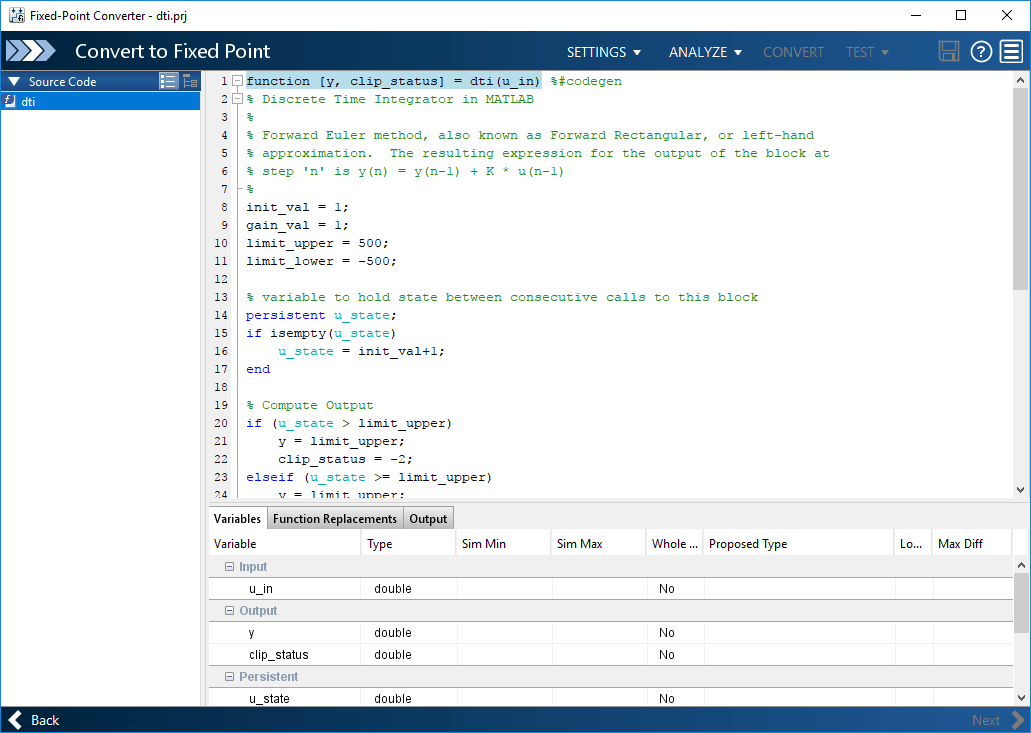
Task: Click the Proposed Type cell for u_in
Action: pyautogui.click(x=798, y=589)
